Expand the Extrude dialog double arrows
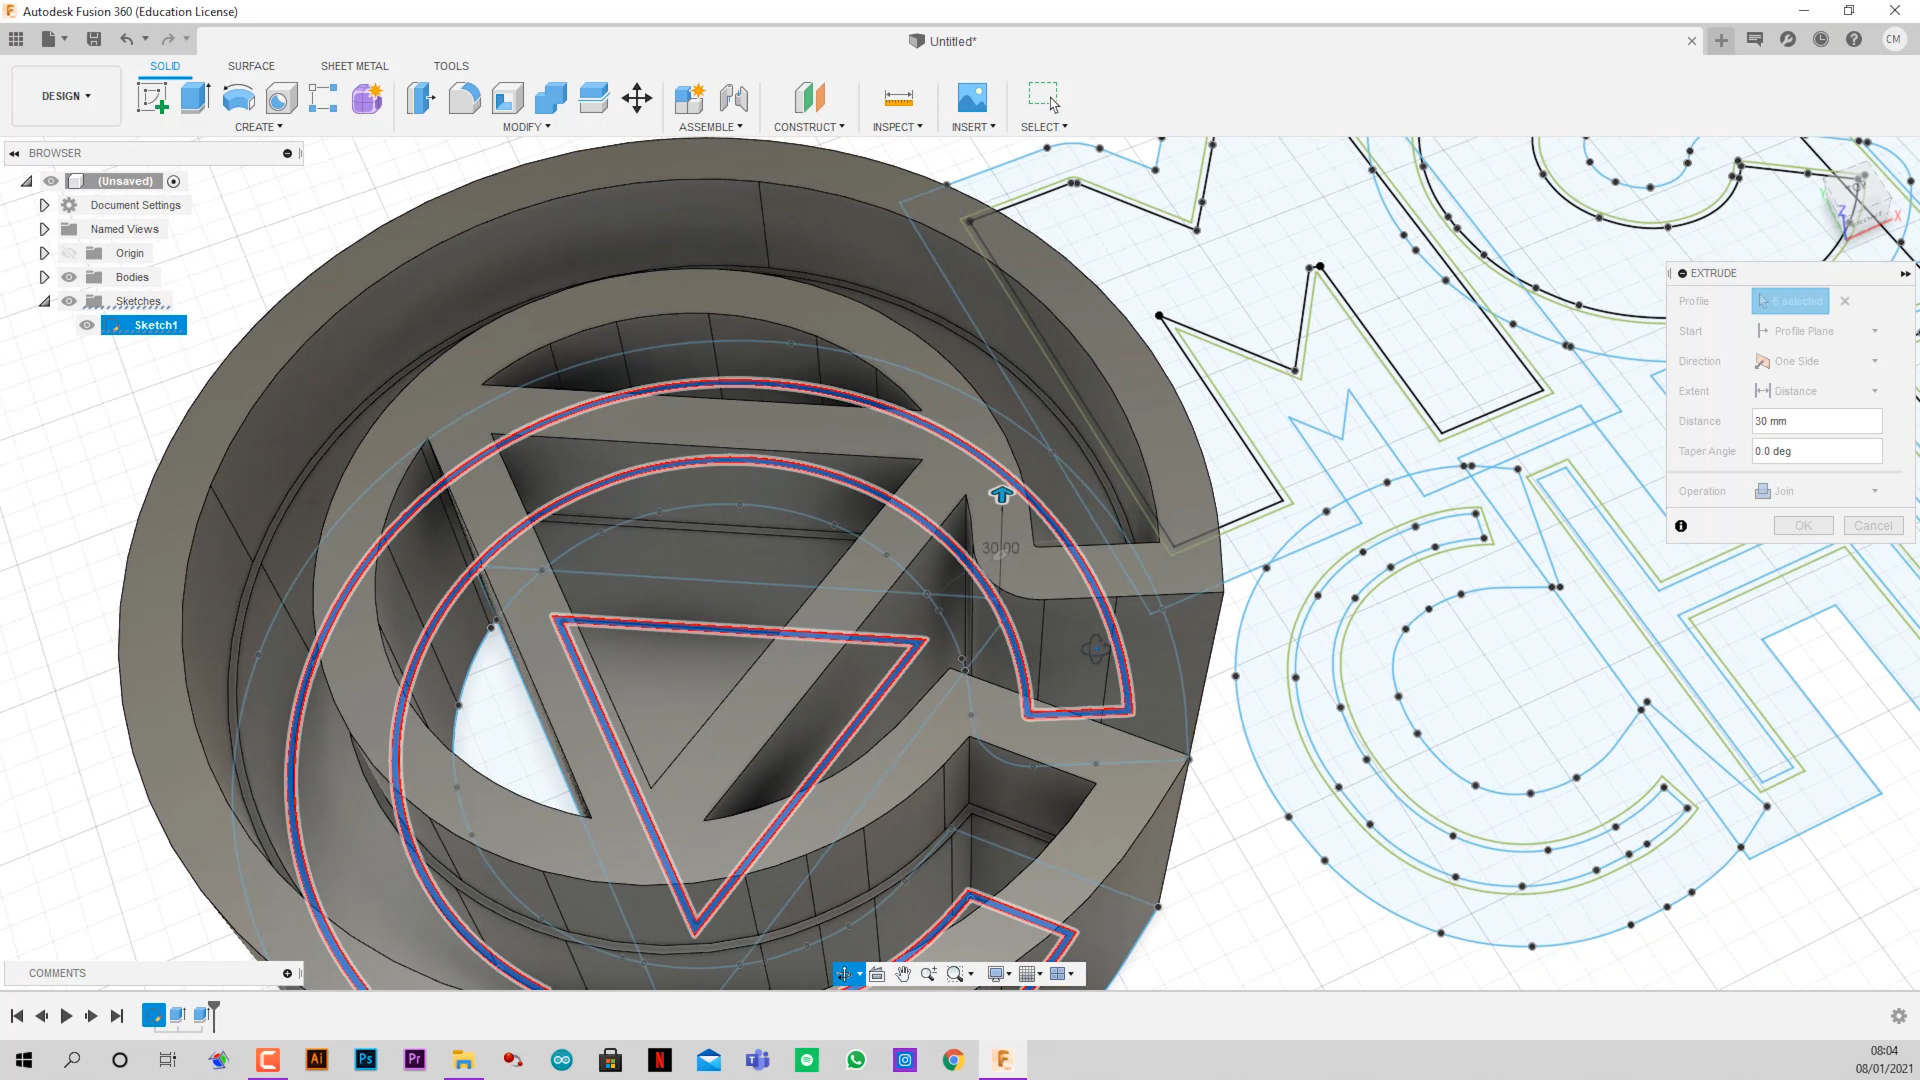Image resolution: width=1920 pixels, height=1080 pixels. click(1905, 273)
